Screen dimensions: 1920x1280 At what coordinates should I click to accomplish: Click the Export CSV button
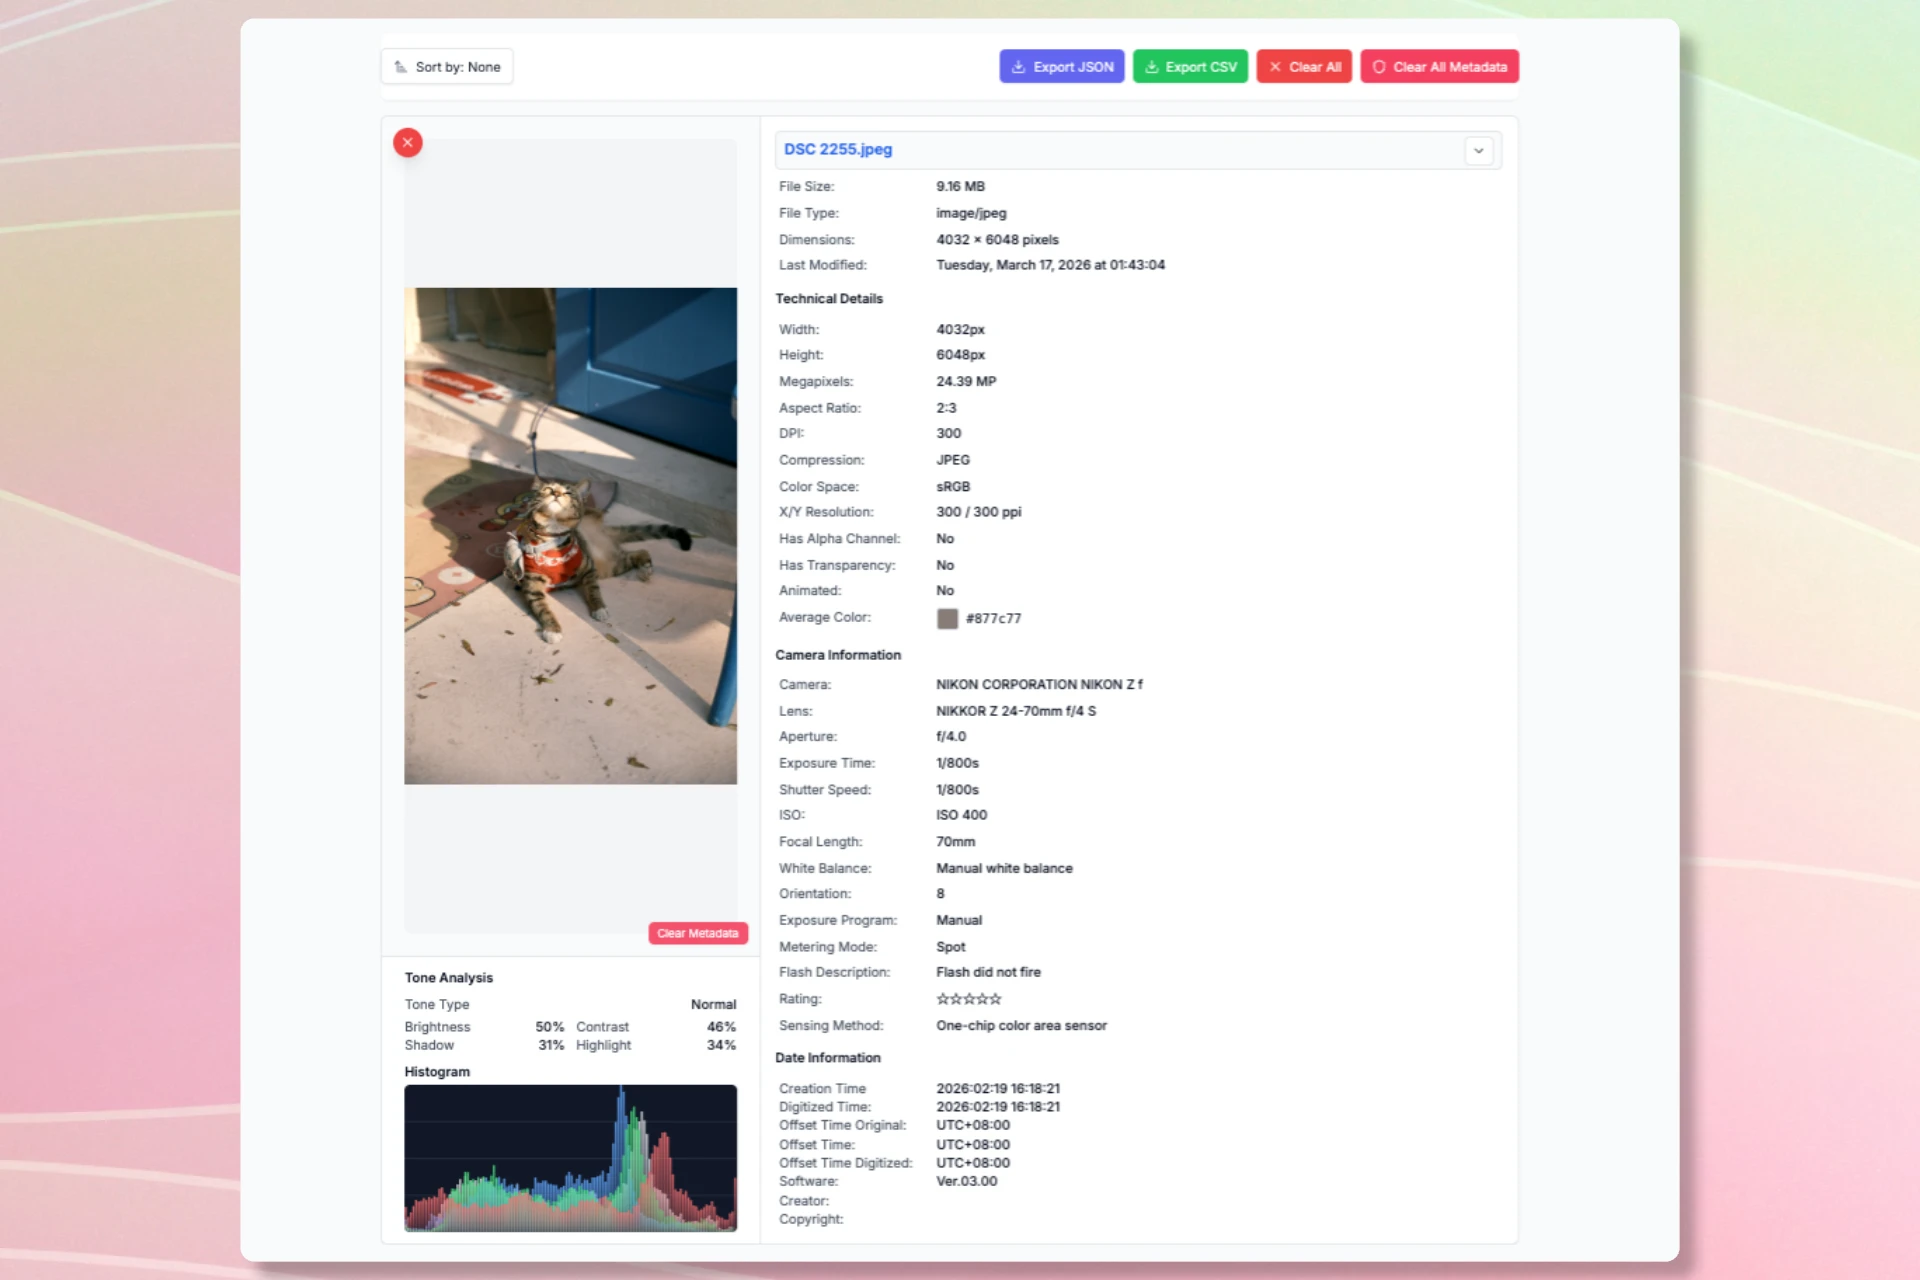(x=1190, y=66)
